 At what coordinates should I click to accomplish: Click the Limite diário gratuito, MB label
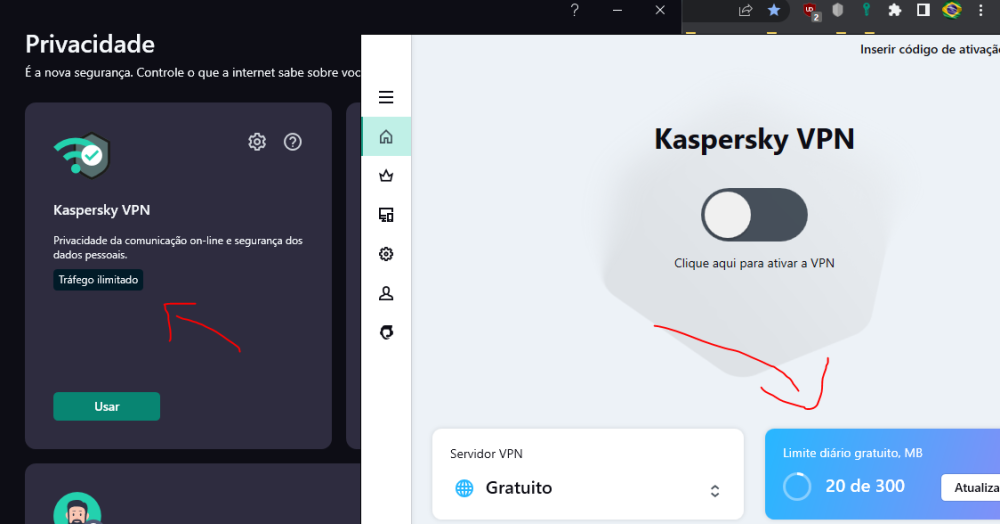pos(853,453)
